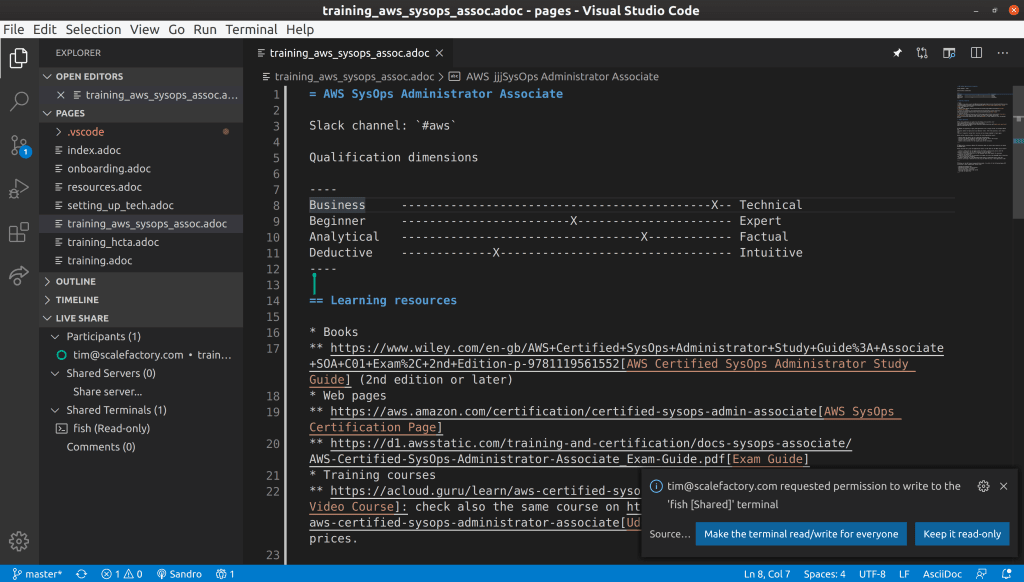Collapse the Shared Servers (0) node
Viewport: 1024px width, 582px height.
click(141, 373)
